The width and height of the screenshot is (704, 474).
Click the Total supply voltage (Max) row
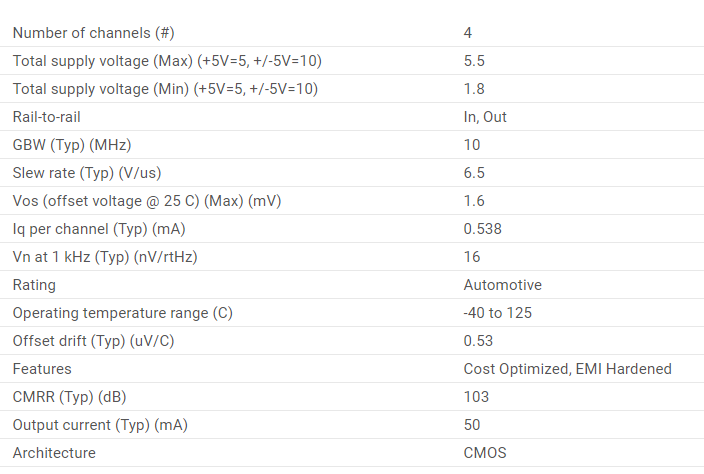352,61
